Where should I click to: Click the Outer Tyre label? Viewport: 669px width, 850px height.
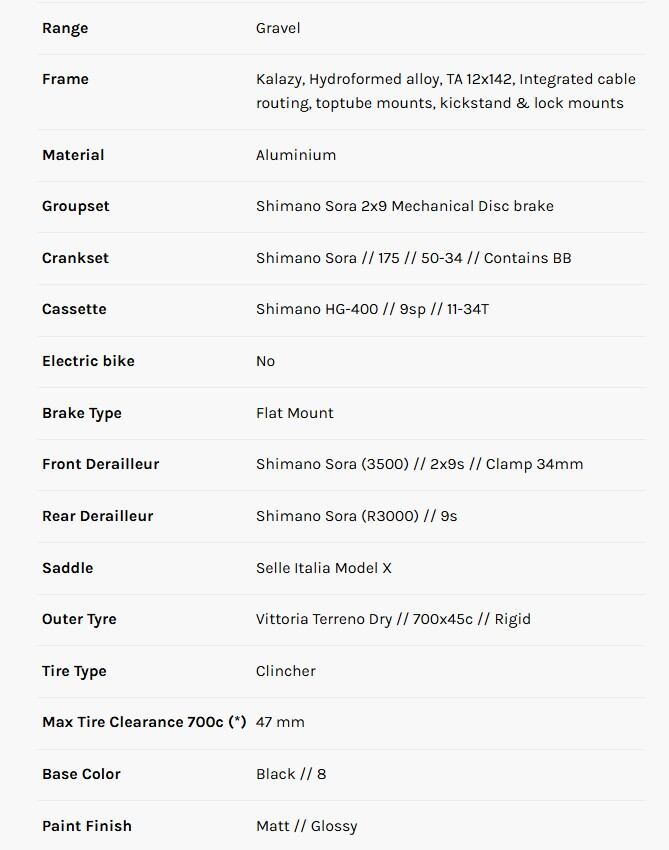point(79,619)
